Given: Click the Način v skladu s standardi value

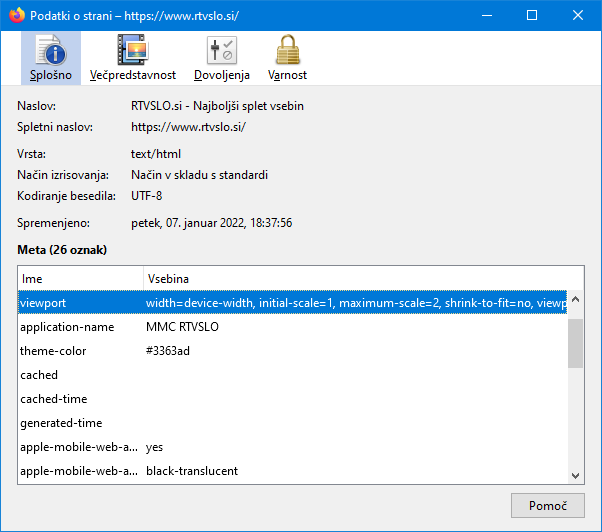Looking at the screenshot, I should click(200, 175).
